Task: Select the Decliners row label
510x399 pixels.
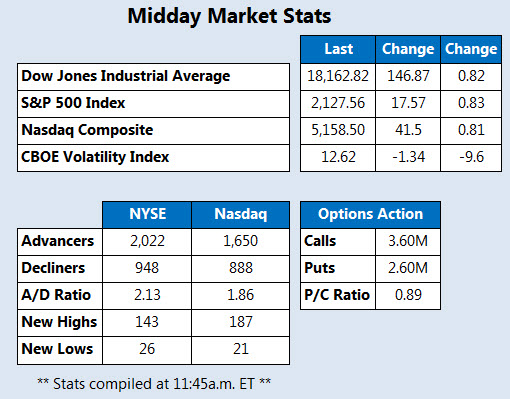Action: (x=53, y=268)
